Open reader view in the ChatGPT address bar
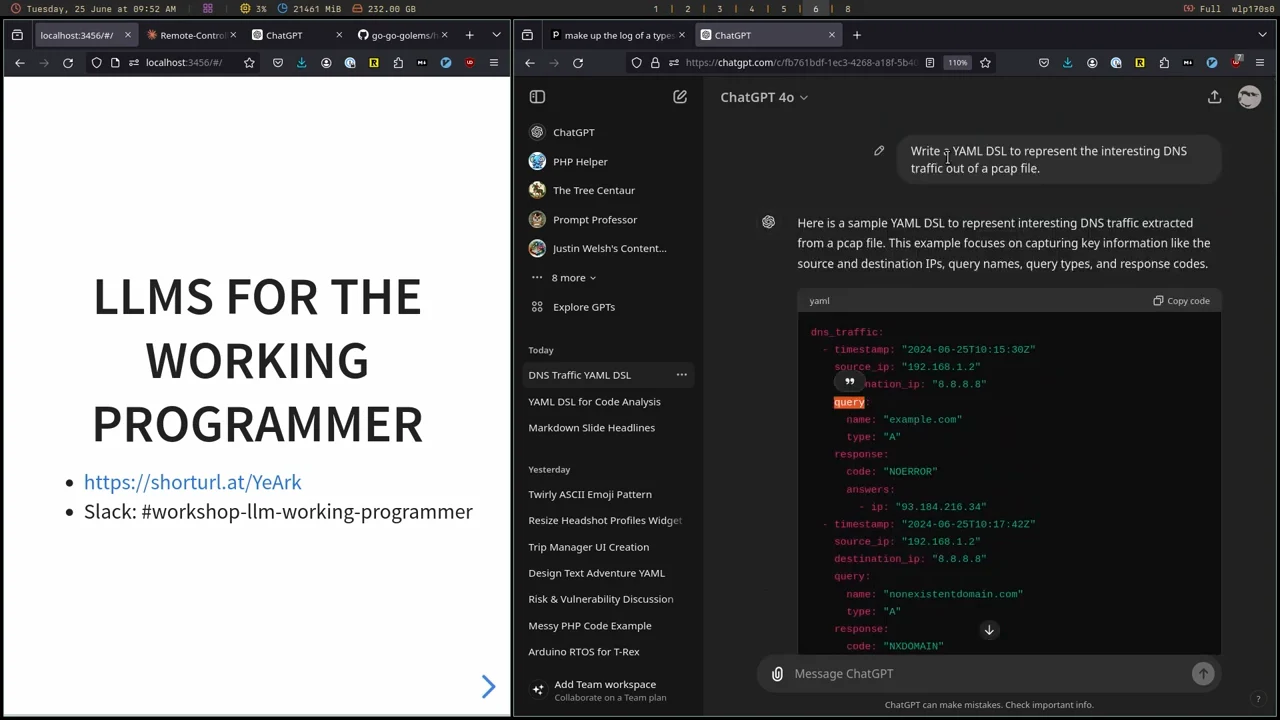Image resolution: width=1280 pixels, height=720 pixels. [930, 63]
